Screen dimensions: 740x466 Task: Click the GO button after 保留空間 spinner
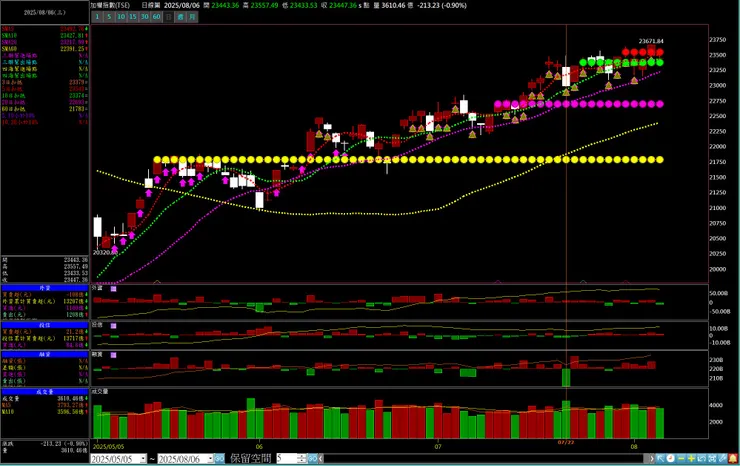click(x=312, y=458)
